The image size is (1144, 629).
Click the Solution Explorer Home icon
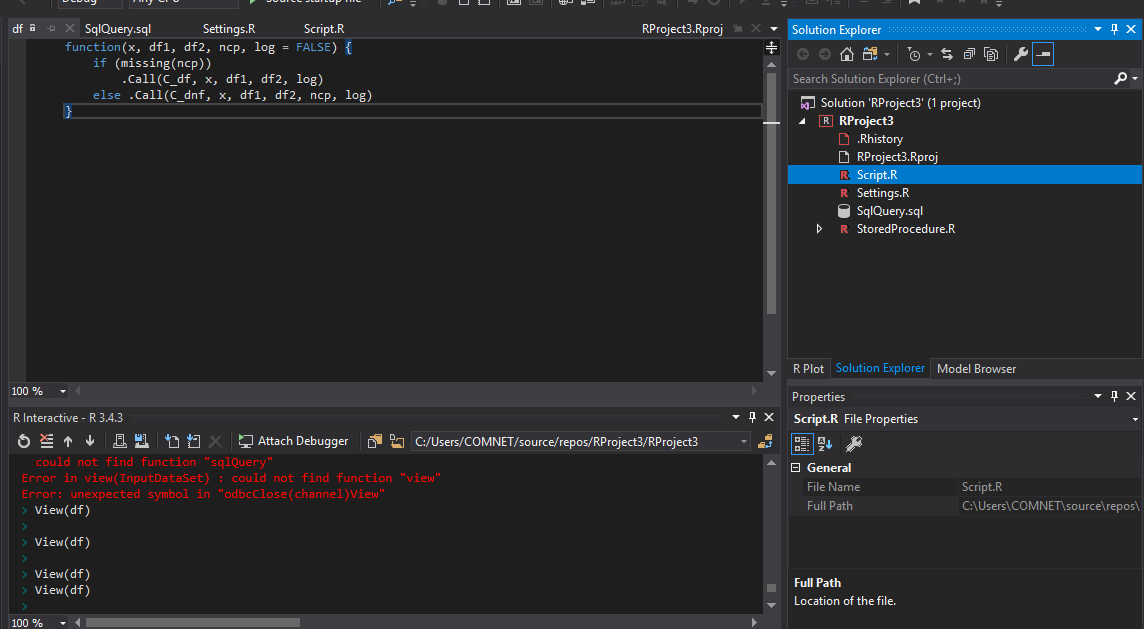coord(846,54)
